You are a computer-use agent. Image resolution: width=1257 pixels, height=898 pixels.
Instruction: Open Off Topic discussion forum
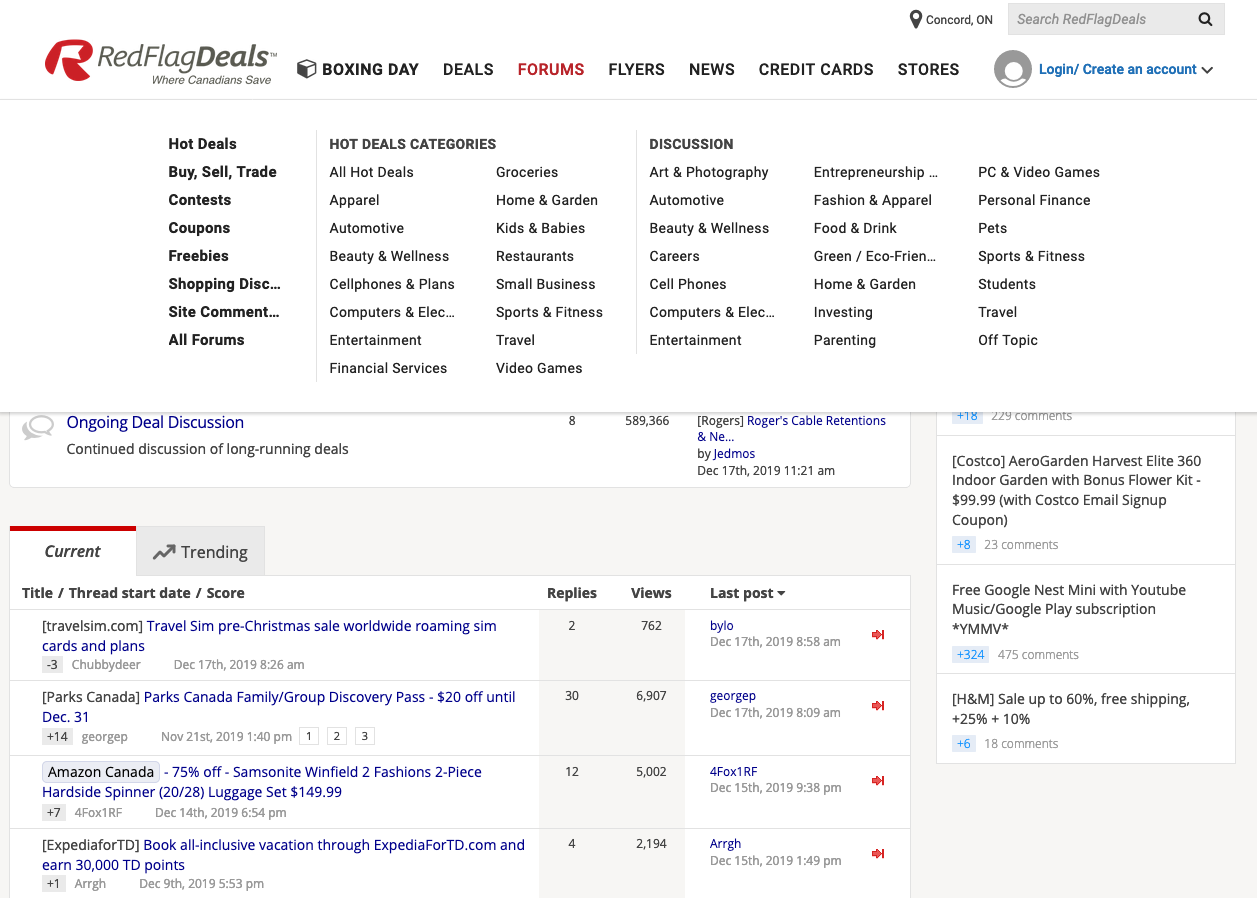1008,340
